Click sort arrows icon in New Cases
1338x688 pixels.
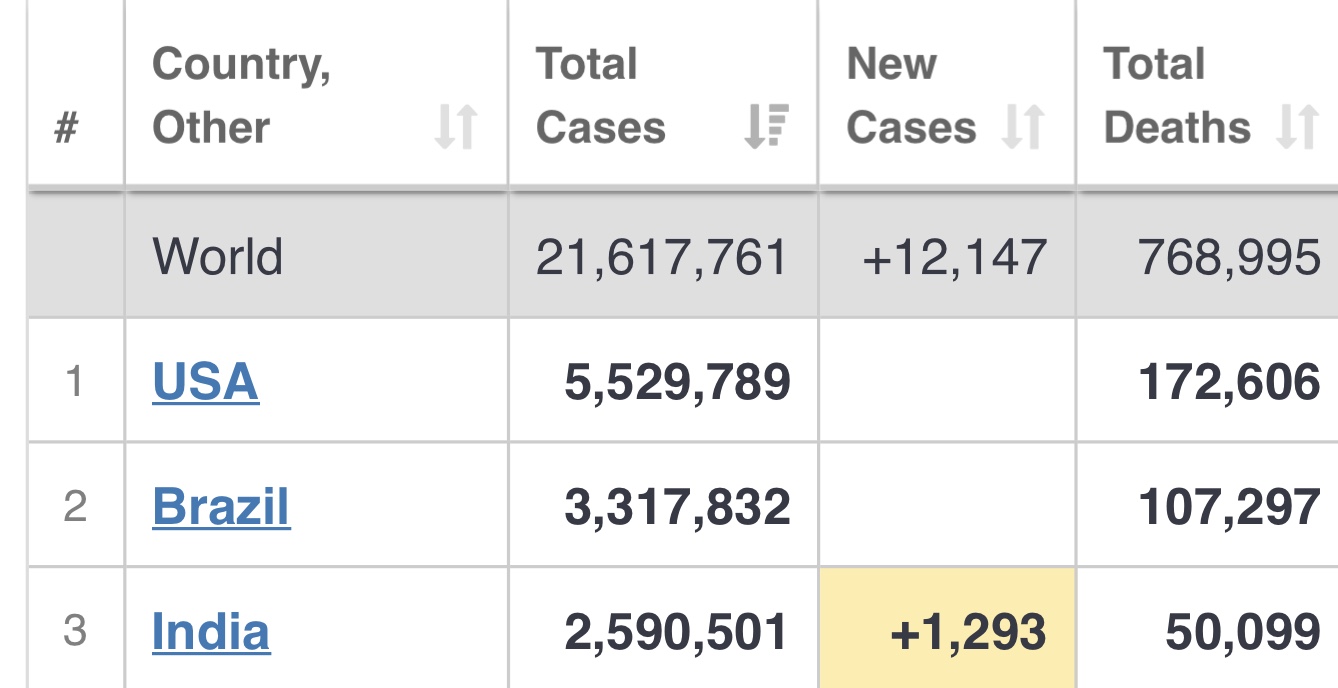tap(1023, 128)
